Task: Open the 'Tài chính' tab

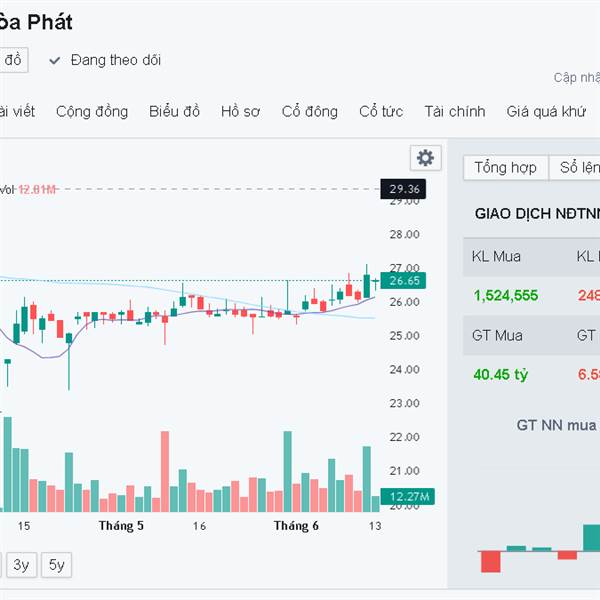Action: (455, 111)
